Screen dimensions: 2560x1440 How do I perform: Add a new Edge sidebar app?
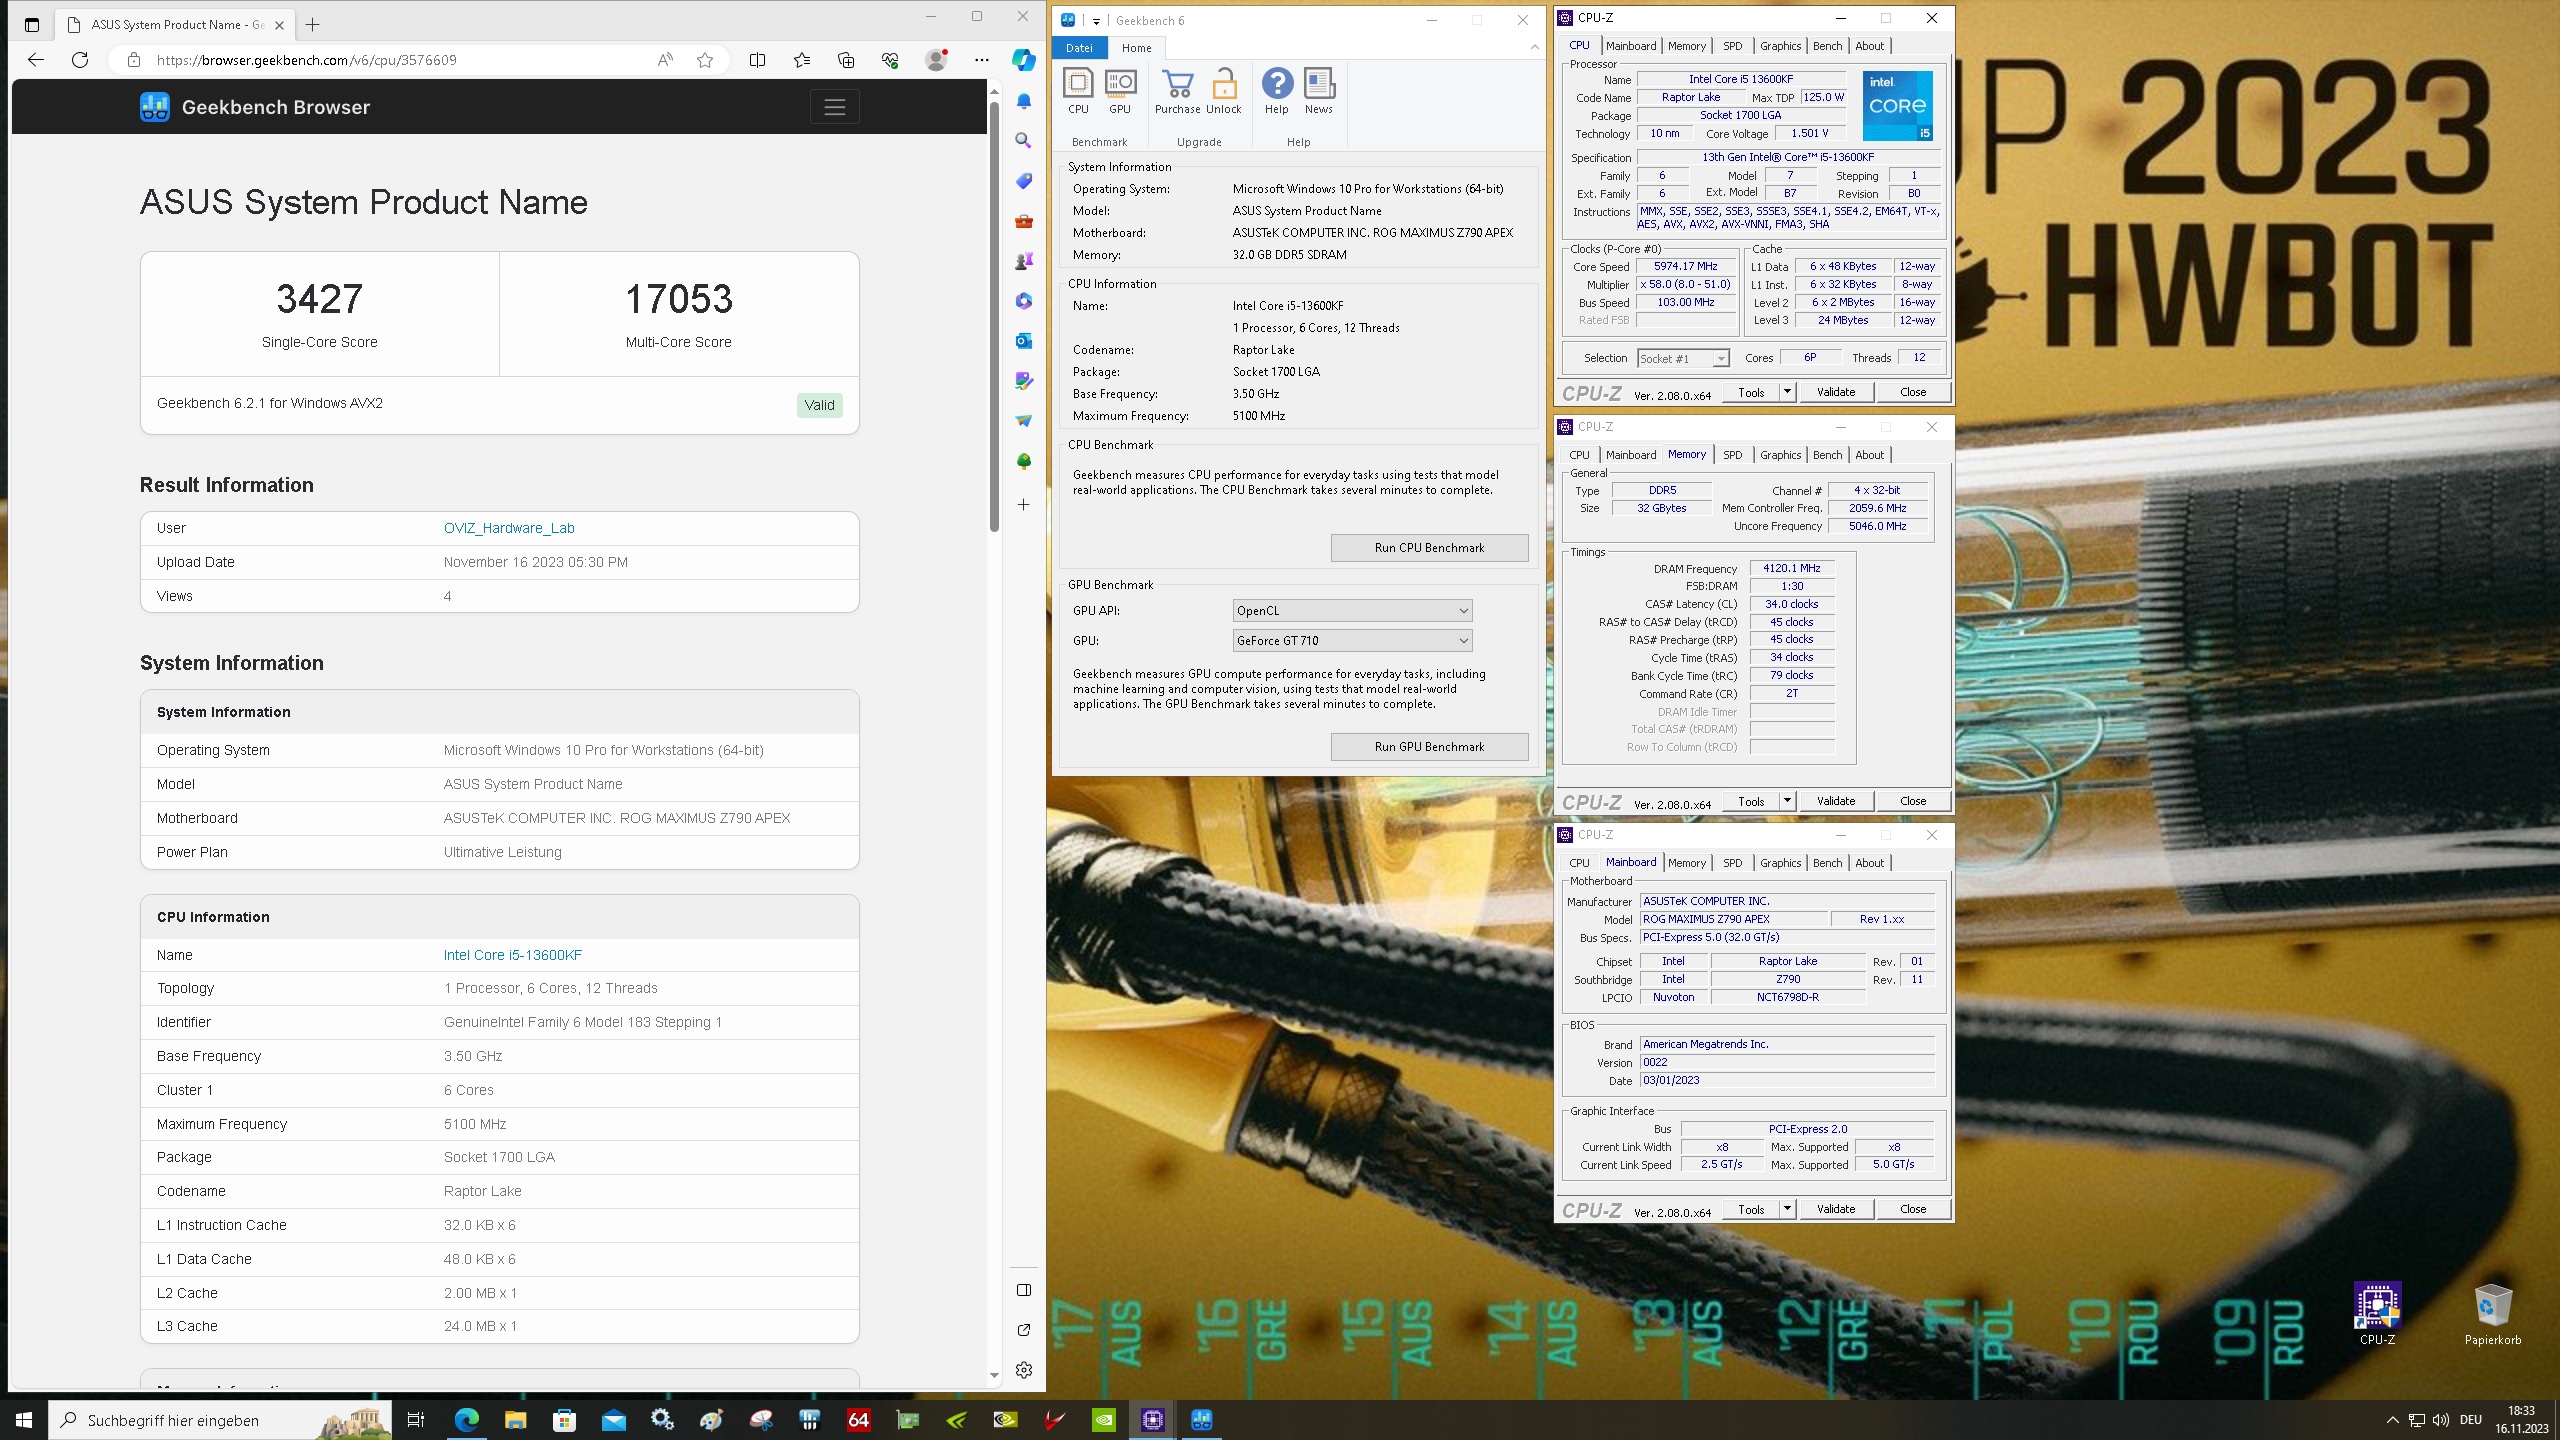pos(1023,505)
